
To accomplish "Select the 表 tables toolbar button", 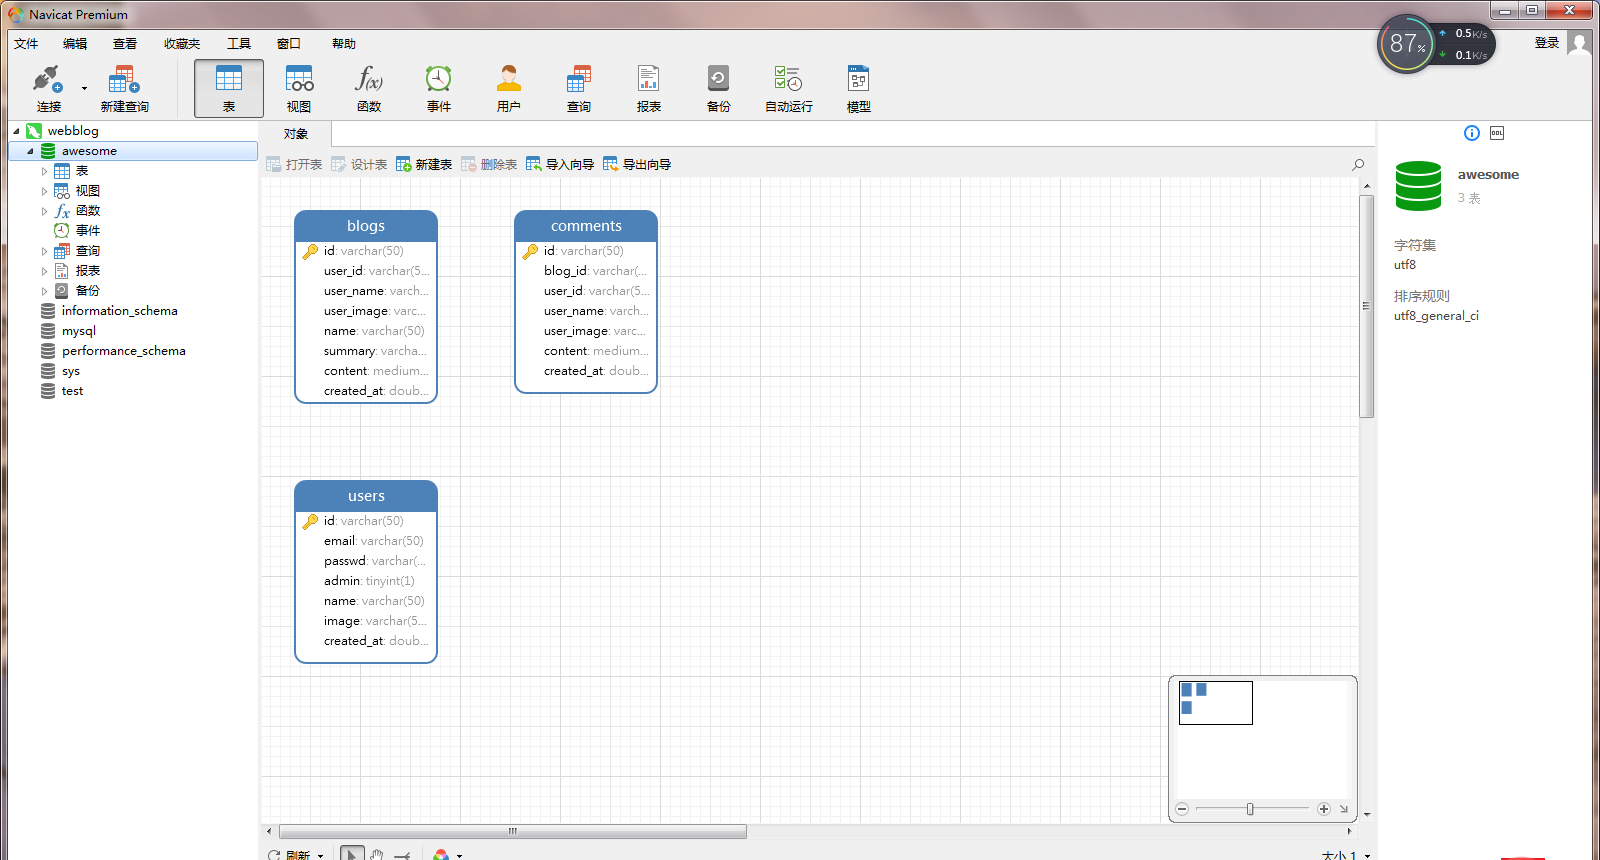I will (229, 88).
